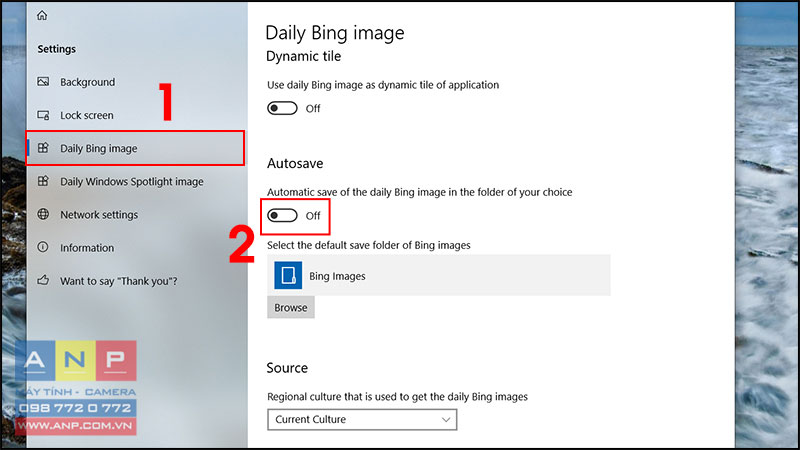Click the Browse button
The height and width of the screenshot is (450, 800).
(x=291, y=308)
